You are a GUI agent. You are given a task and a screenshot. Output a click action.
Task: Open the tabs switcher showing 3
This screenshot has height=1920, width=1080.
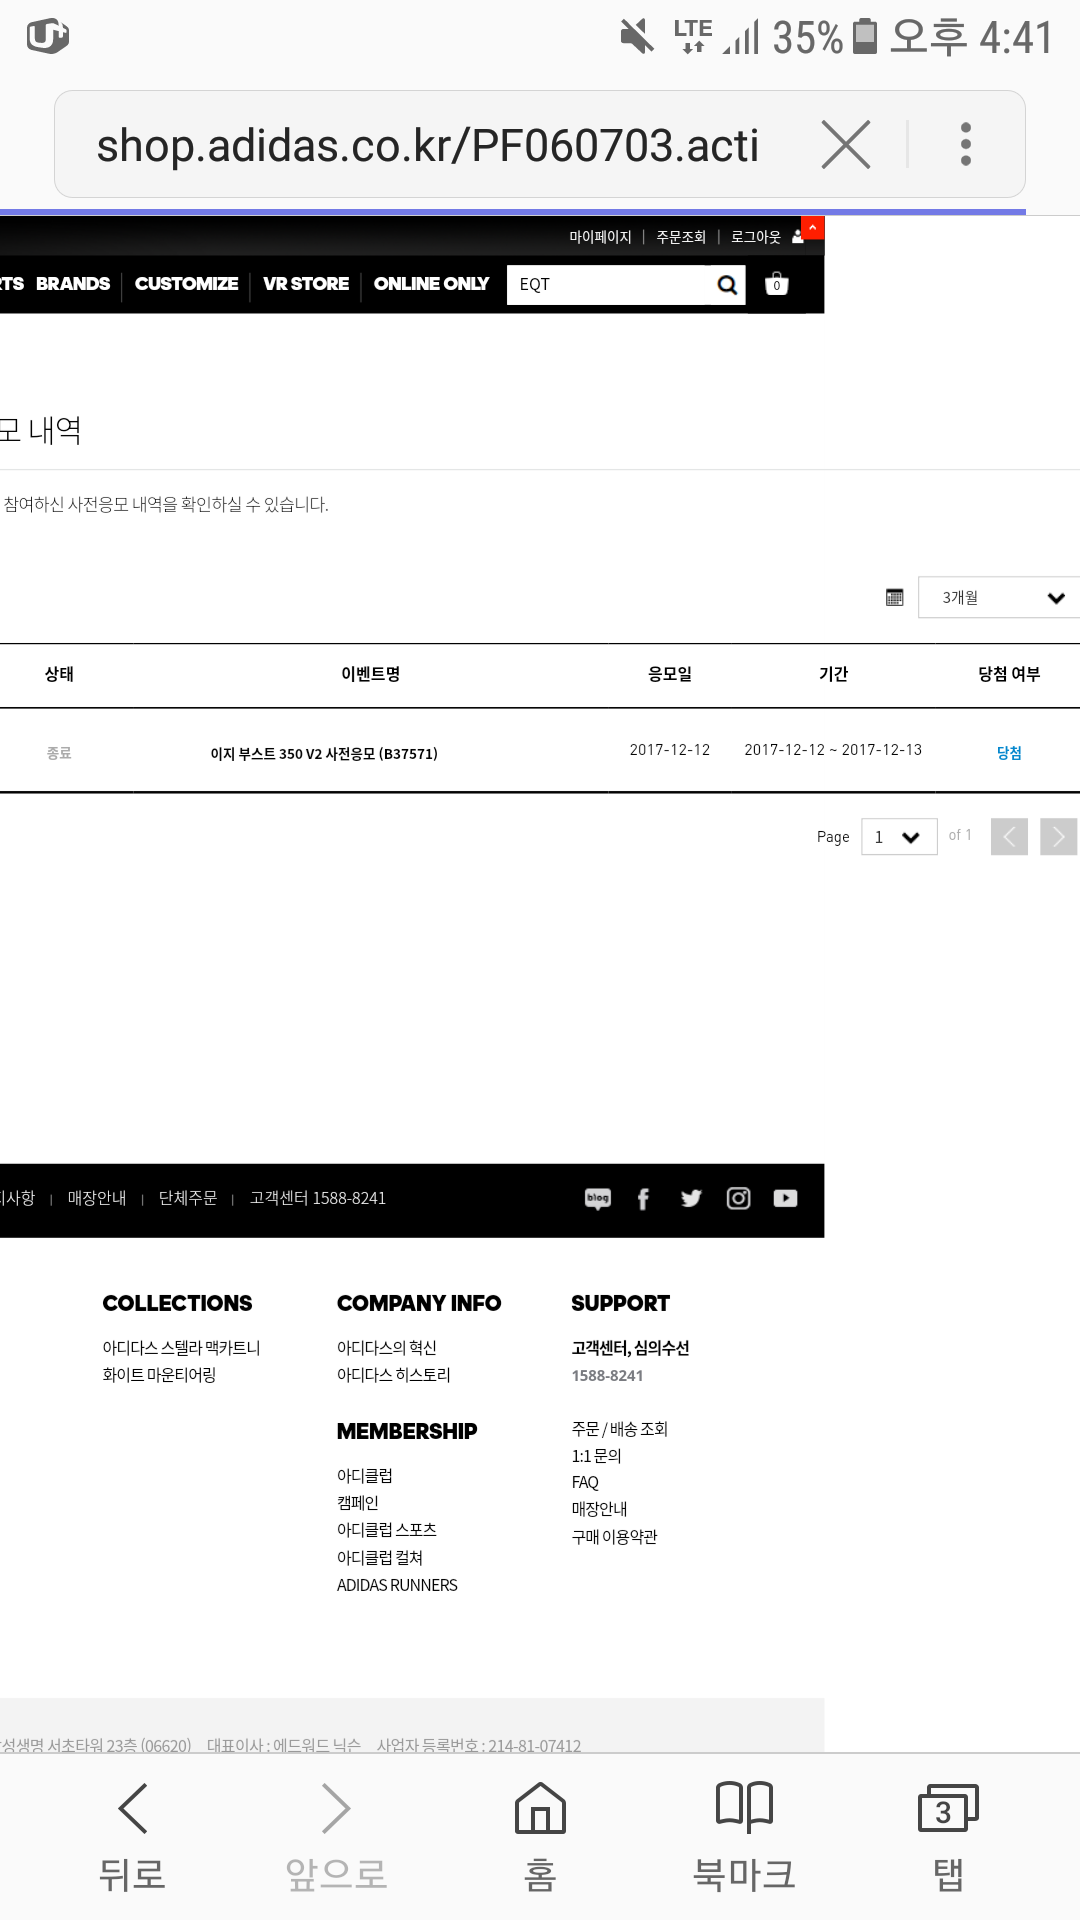point(948,1838)
